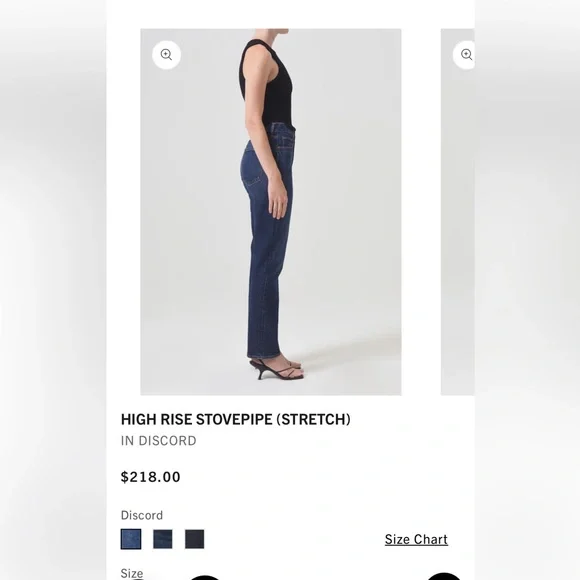Pick the black color swatch
580x580 pixels.
pyautogui.click(x=195, y=539)
